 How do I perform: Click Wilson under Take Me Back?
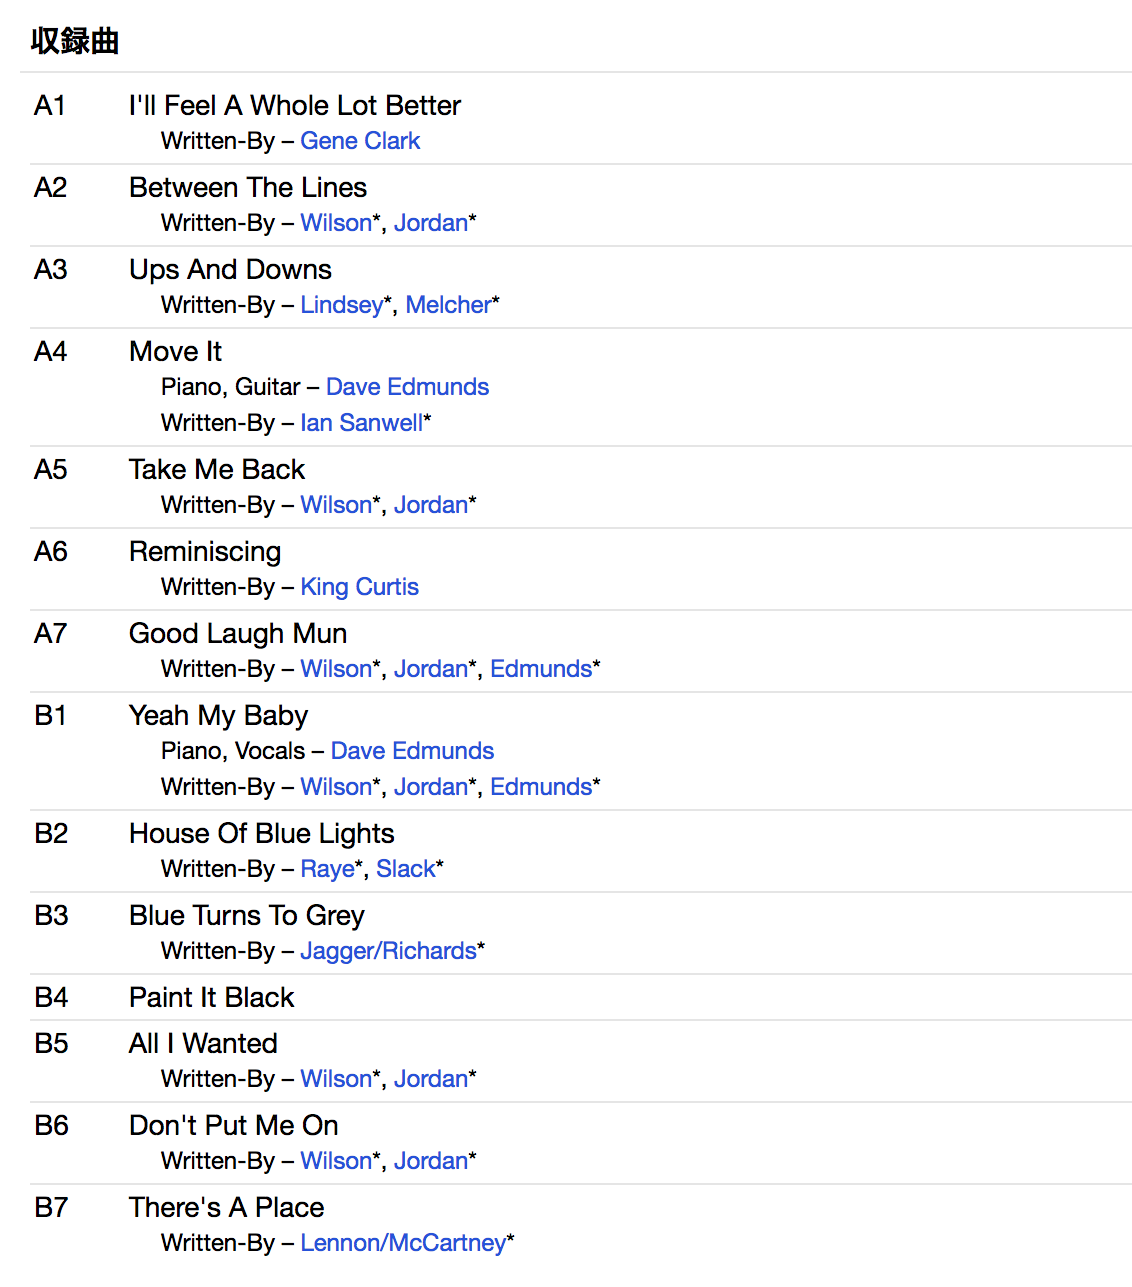[x=336, y=505]
